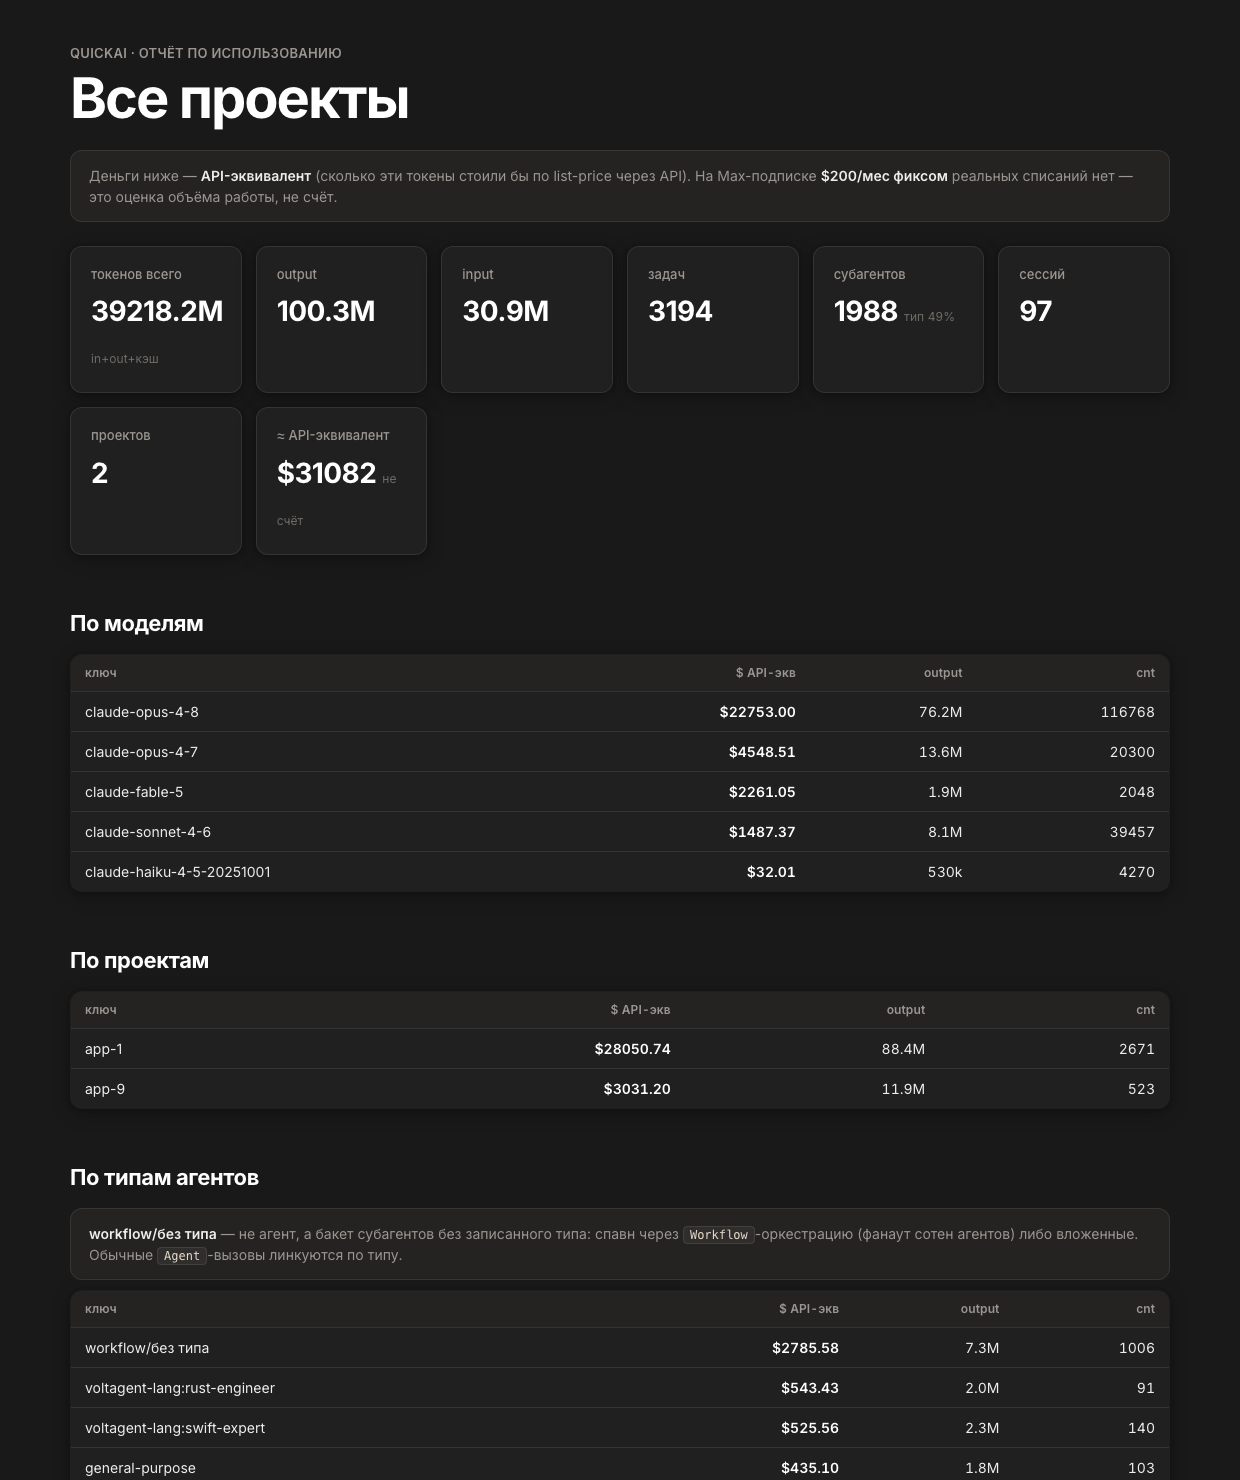Click the 'сессий' value 97
Image resolution: width=1240 pixels, height=1480 pixels.
(x=1036, y=311)
